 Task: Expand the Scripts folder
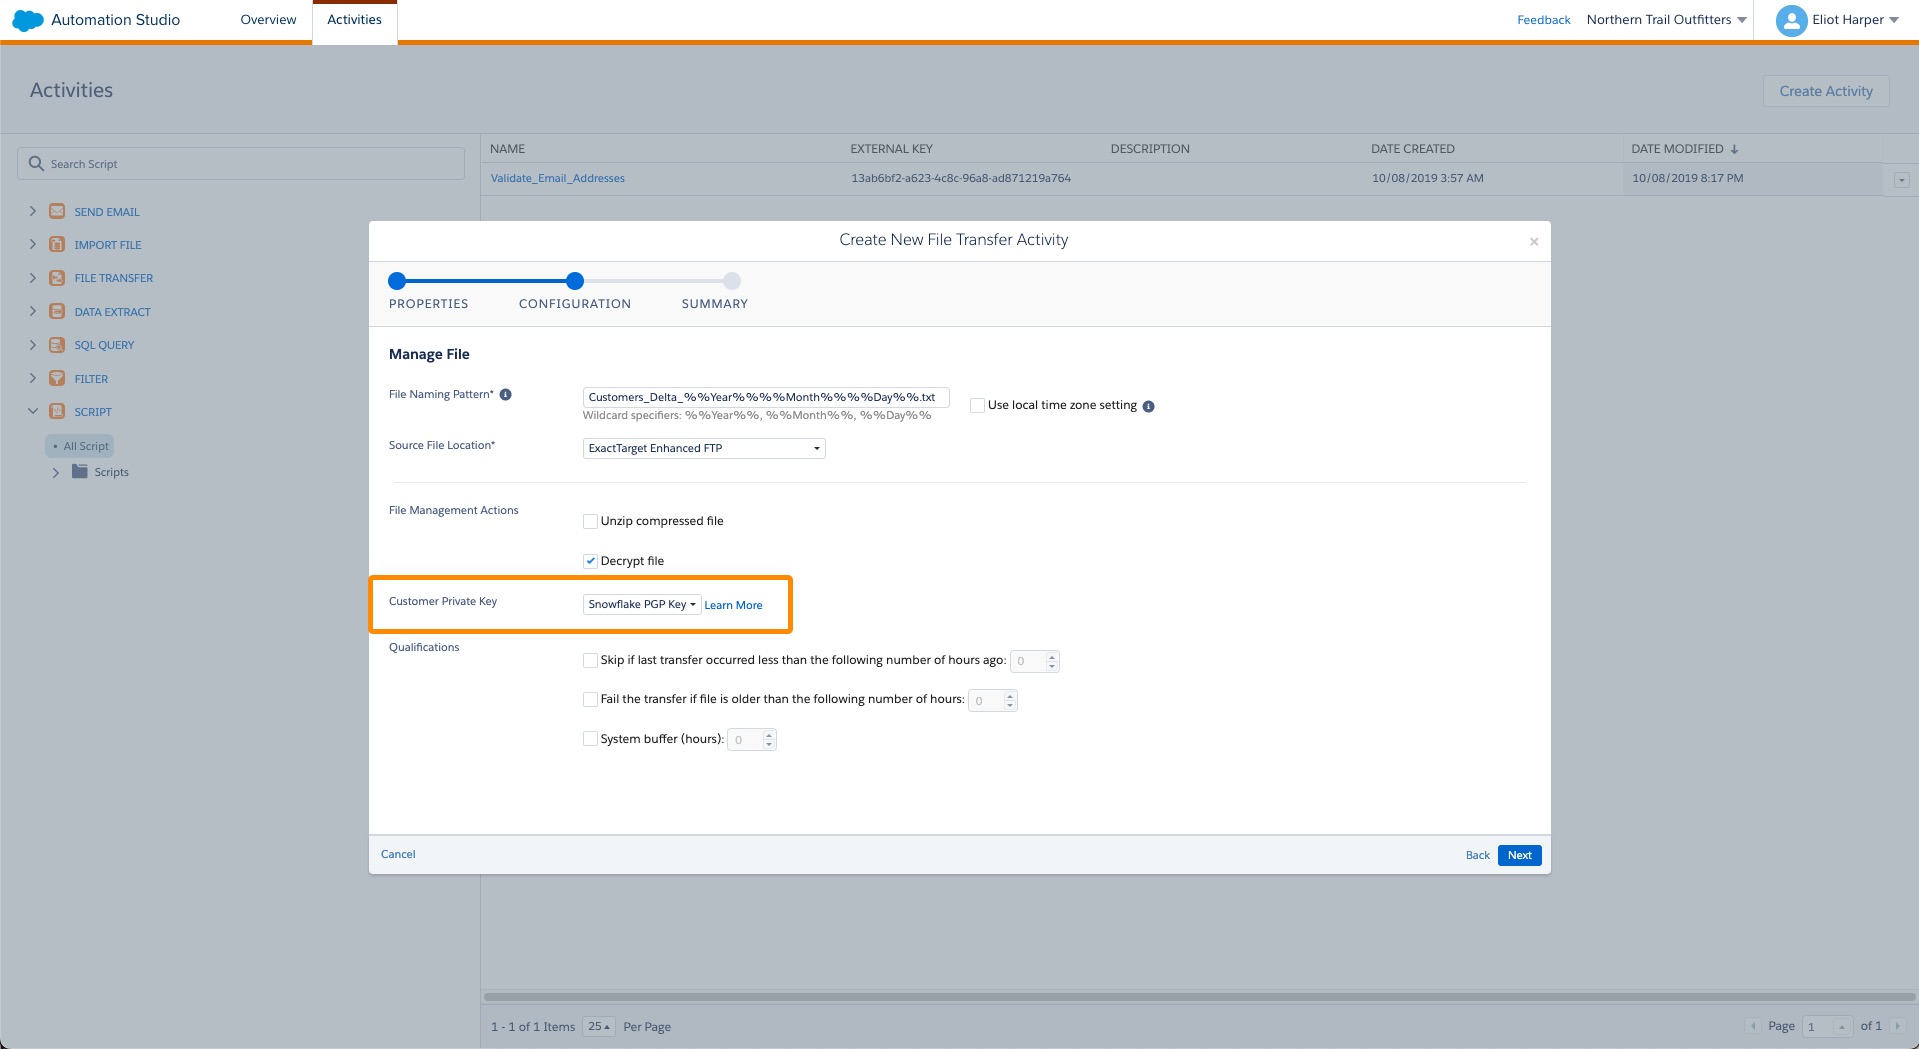click(x=56, y=472)
